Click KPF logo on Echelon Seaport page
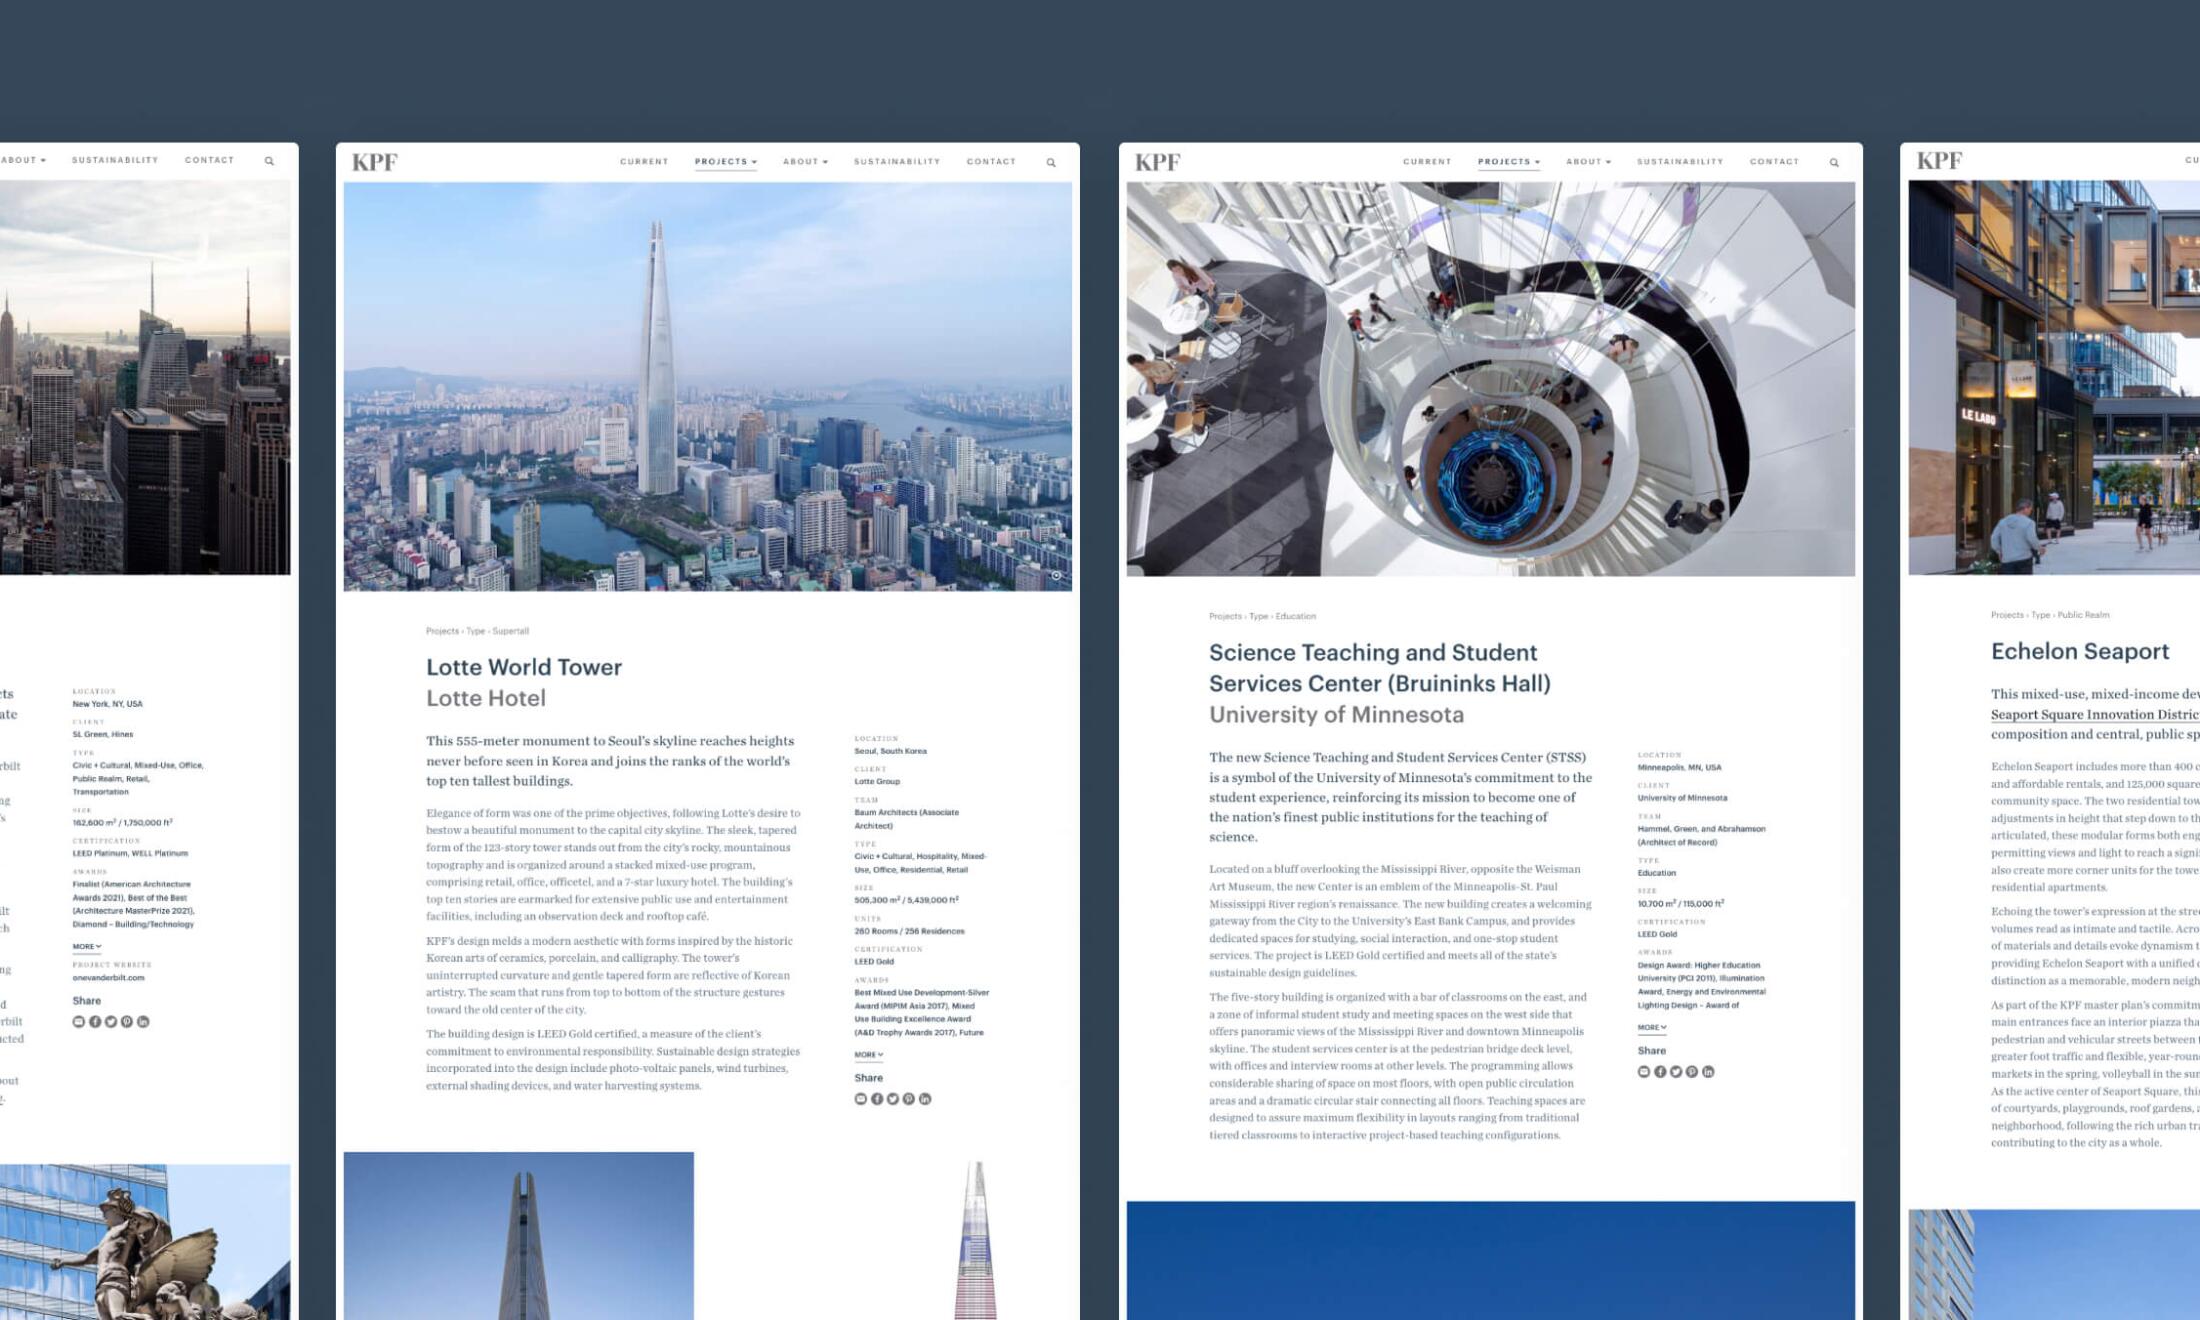2200x1320 pixels. point(1940,161)
